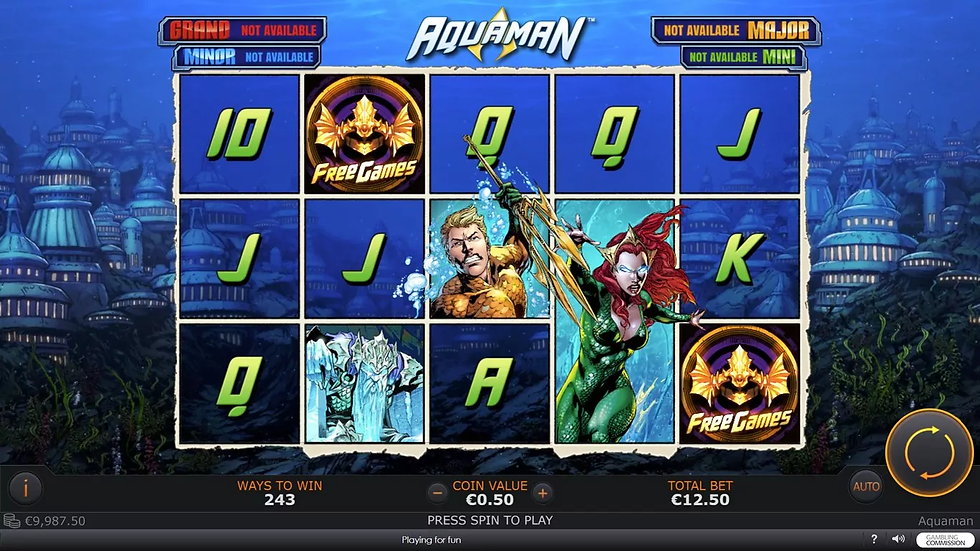The image size is (980, 551).
Task: Click the coin stack balance icon
Action: click(11, 520)
